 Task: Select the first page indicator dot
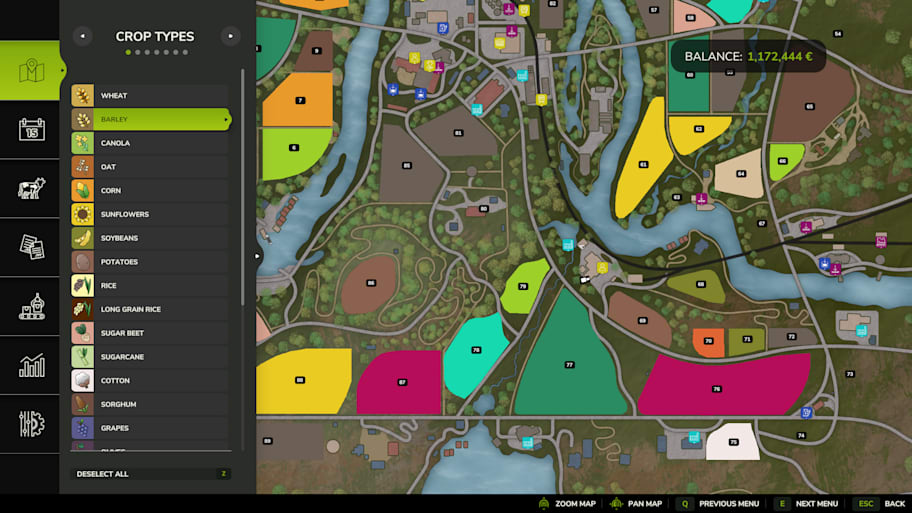point(129,52)
